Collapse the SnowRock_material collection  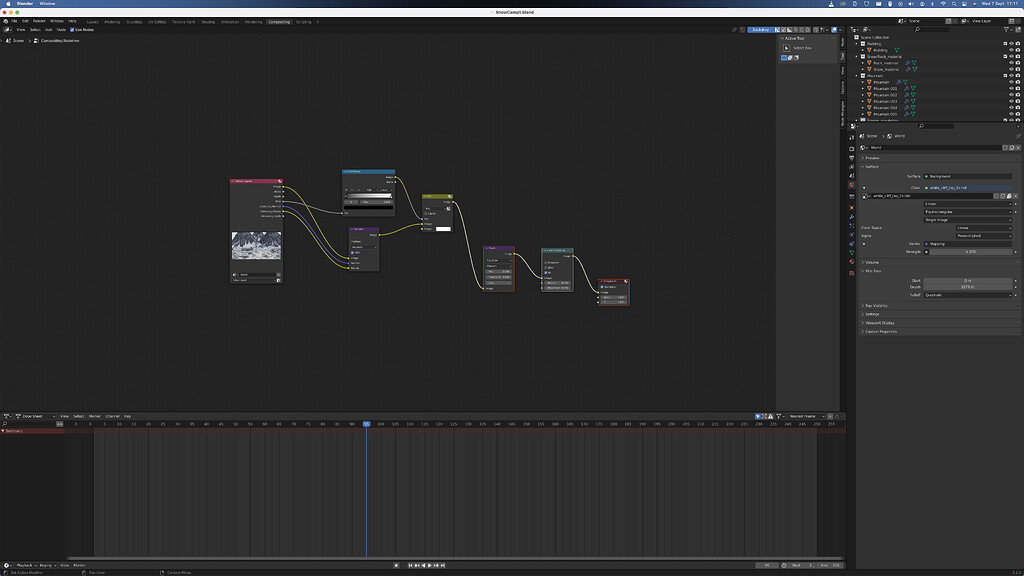click(857, 56)
